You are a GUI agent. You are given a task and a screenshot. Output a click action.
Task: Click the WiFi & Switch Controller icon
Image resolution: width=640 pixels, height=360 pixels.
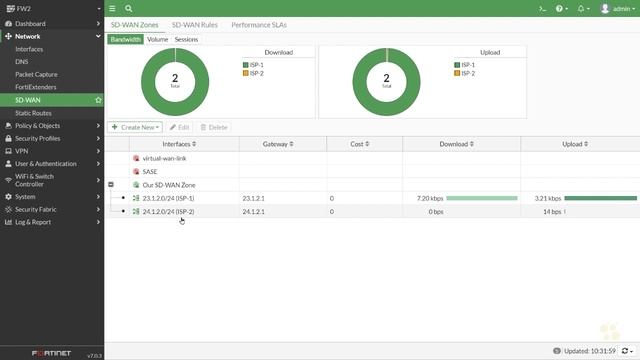pos(8,180)
